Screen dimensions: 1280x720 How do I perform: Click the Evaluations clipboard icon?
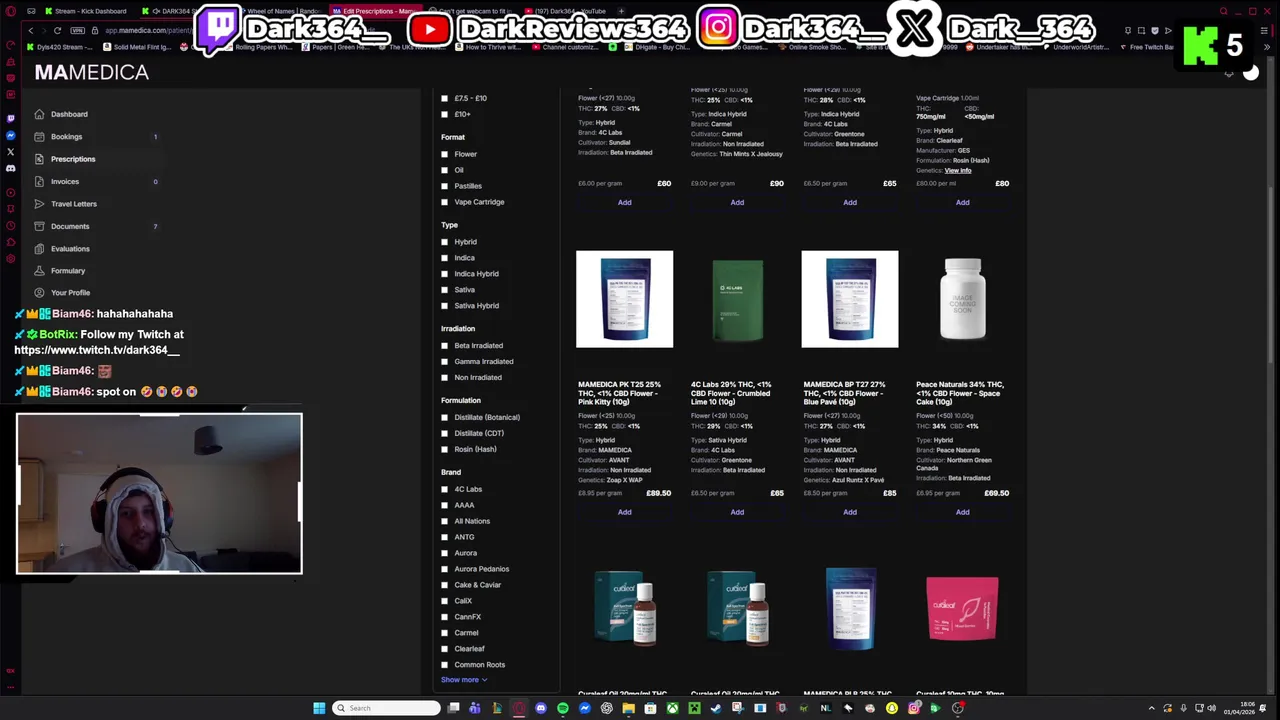click(x=39, y=248)
